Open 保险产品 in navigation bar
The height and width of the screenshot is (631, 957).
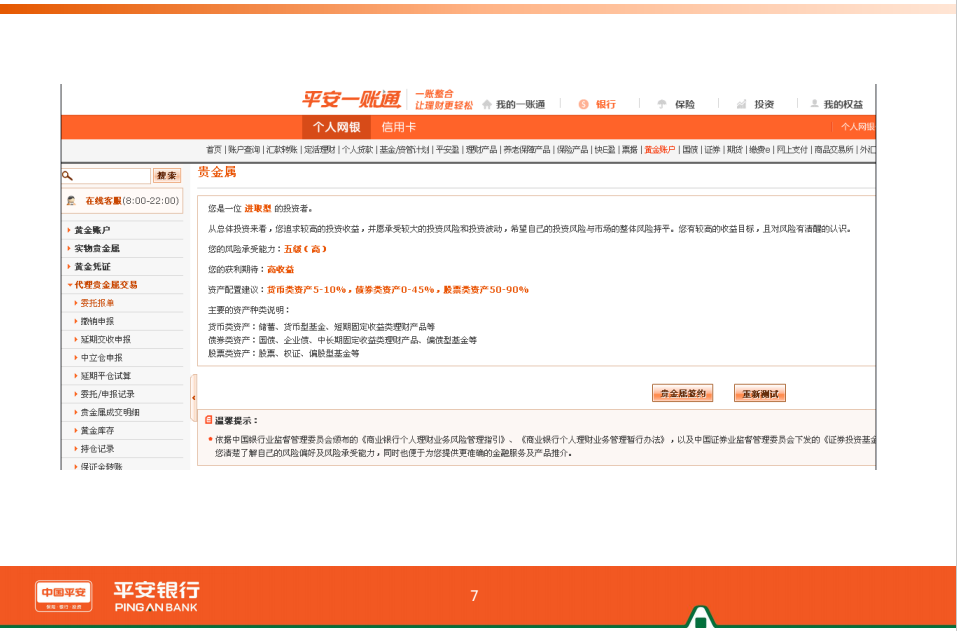572,150
